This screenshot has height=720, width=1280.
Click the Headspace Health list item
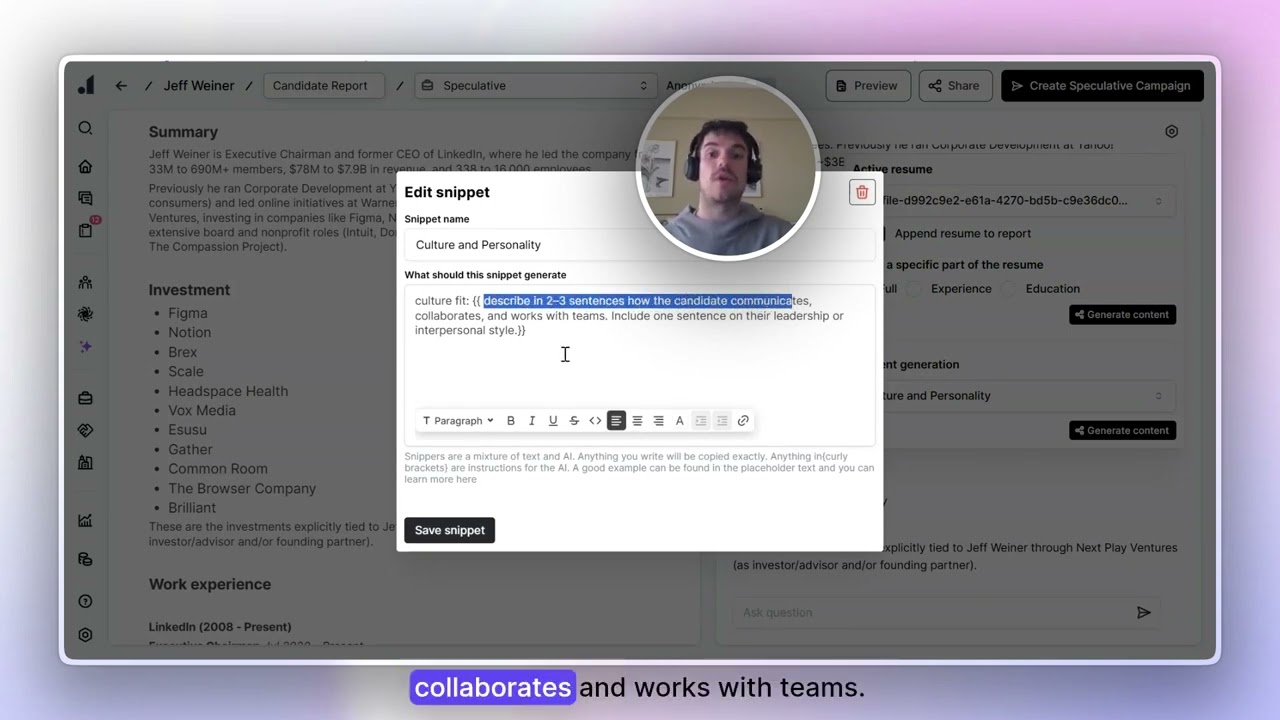click(228, 391)
